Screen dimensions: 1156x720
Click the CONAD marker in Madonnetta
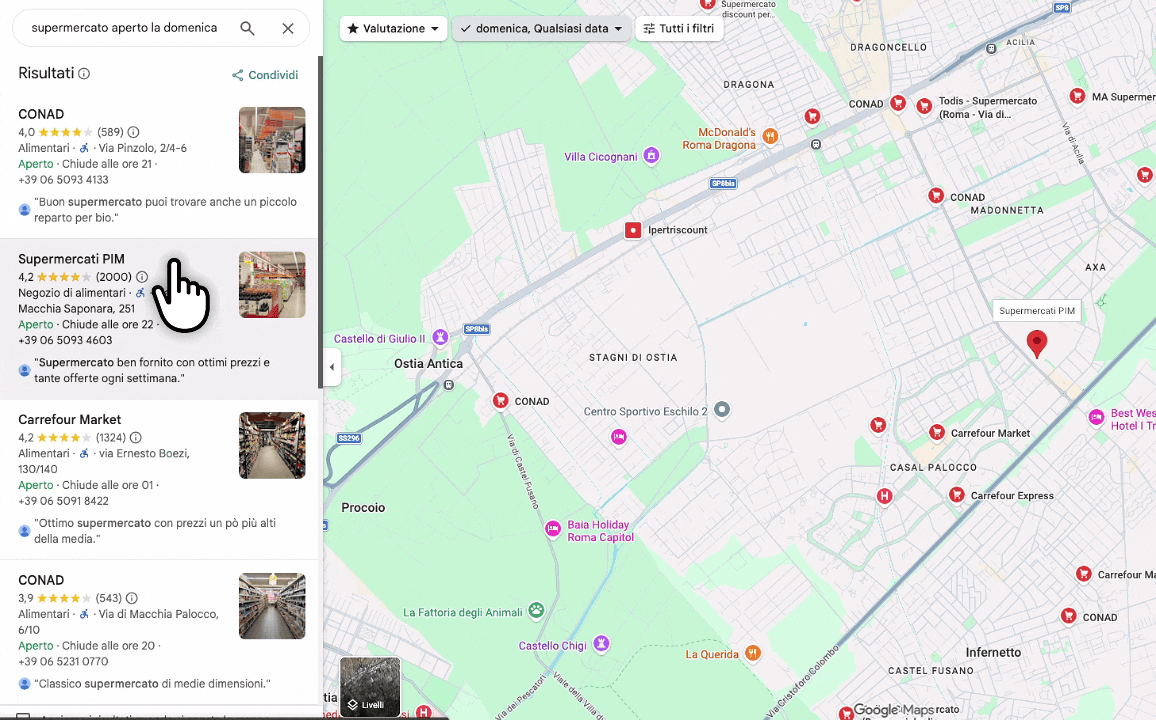(x=936, y=195)
